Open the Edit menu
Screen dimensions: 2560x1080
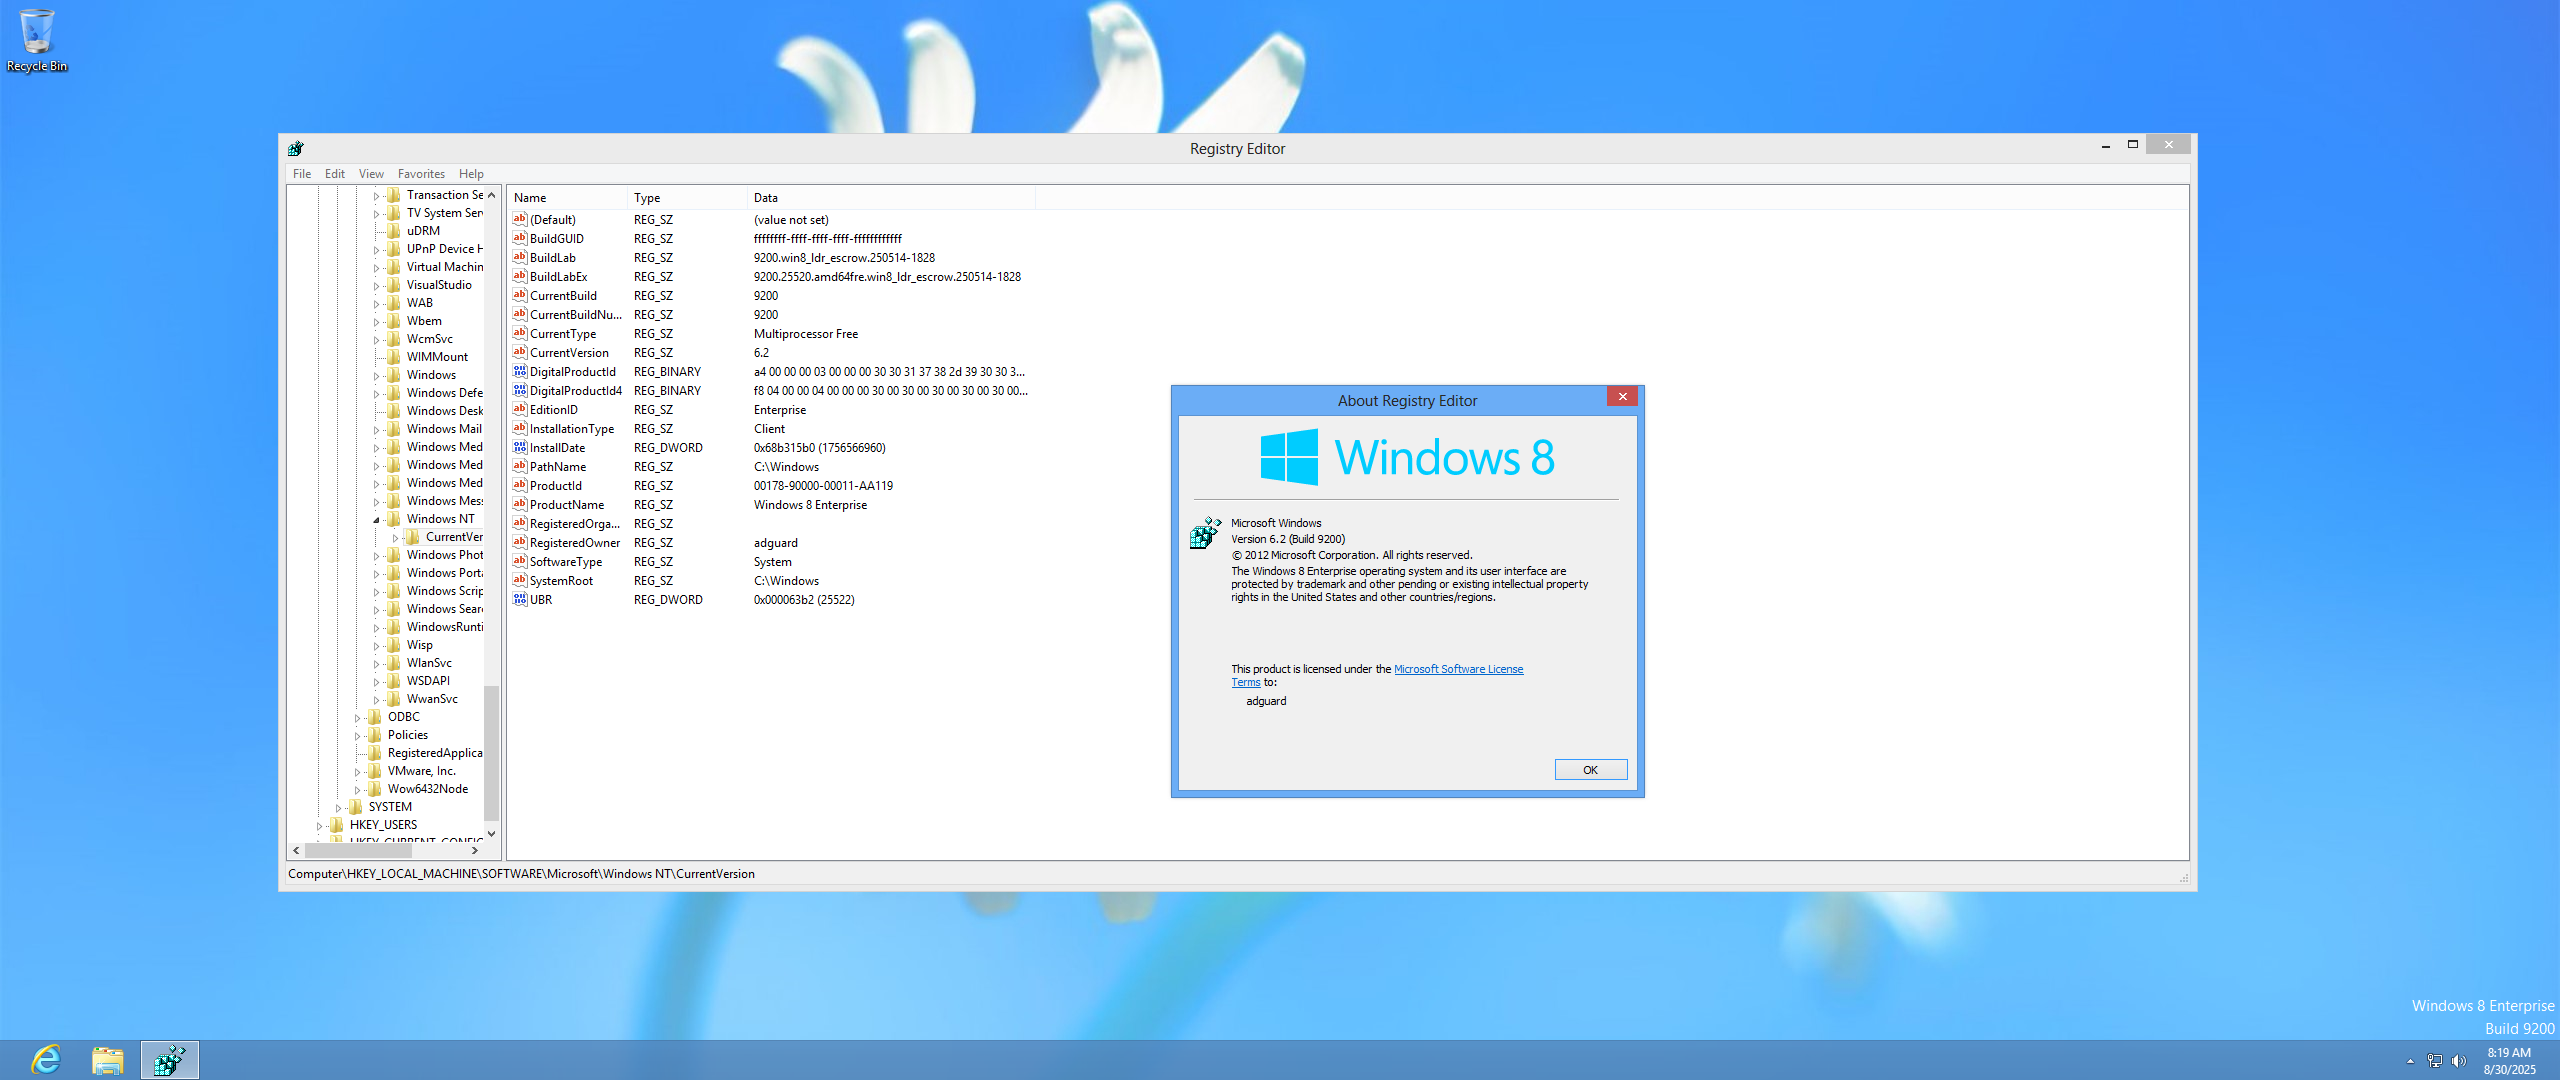pos(335,174)
